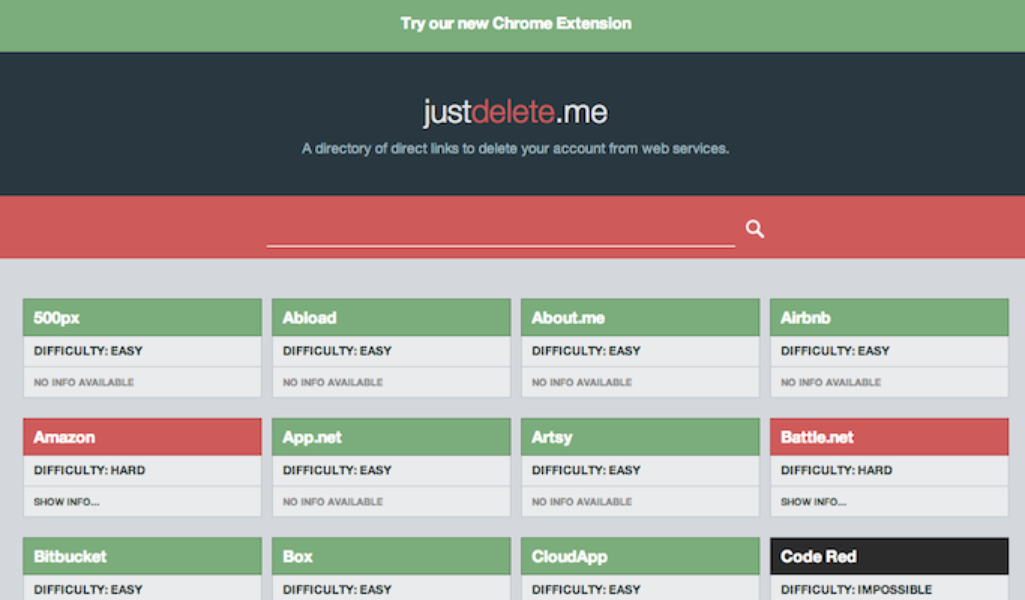Click No Info Available under App.net
Image resolution: width=1025 pixels, height=600 pixels.
pyautogui.click(x=333, y=502)
